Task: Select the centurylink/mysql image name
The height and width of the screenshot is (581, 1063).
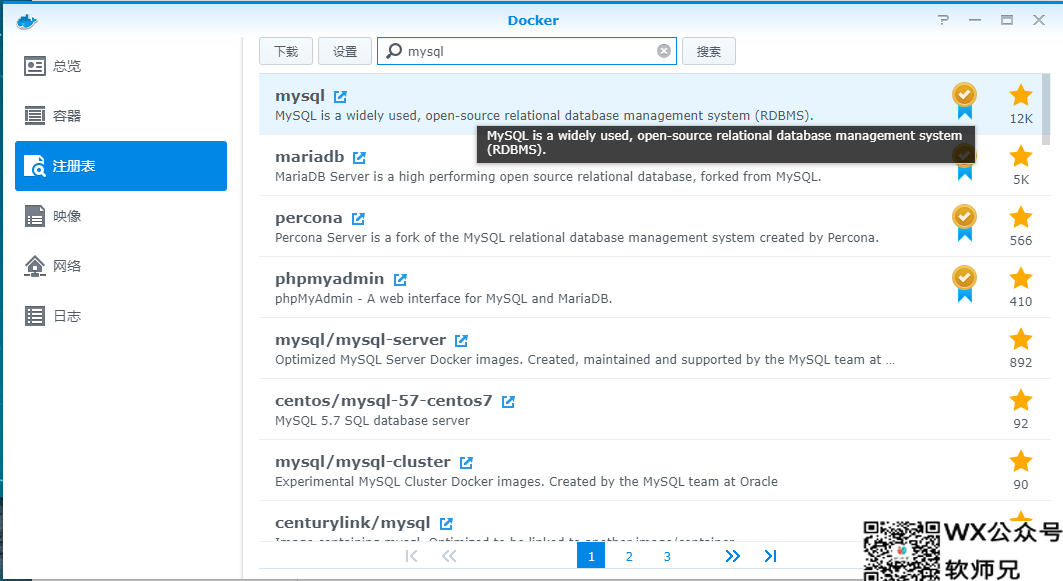Action: [x=353, y=523]
